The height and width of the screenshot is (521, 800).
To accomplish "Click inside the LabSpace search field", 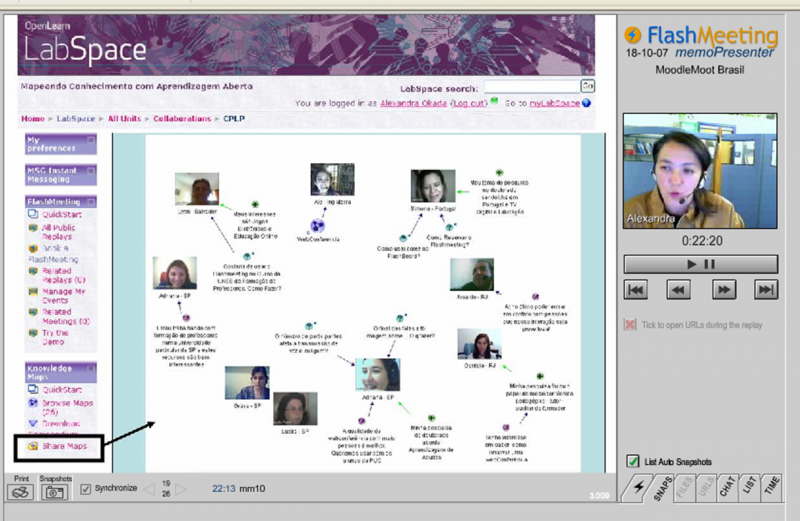I will [531, 87].
